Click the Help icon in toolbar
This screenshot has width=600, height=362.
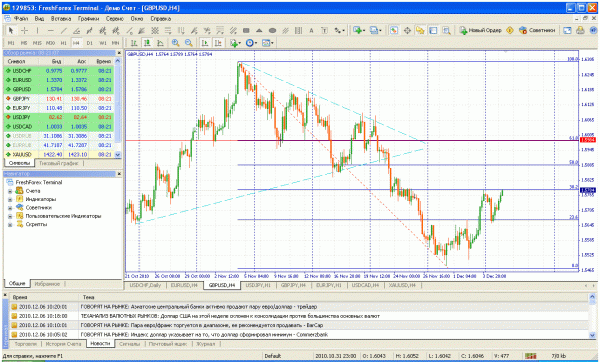point(593,30)
